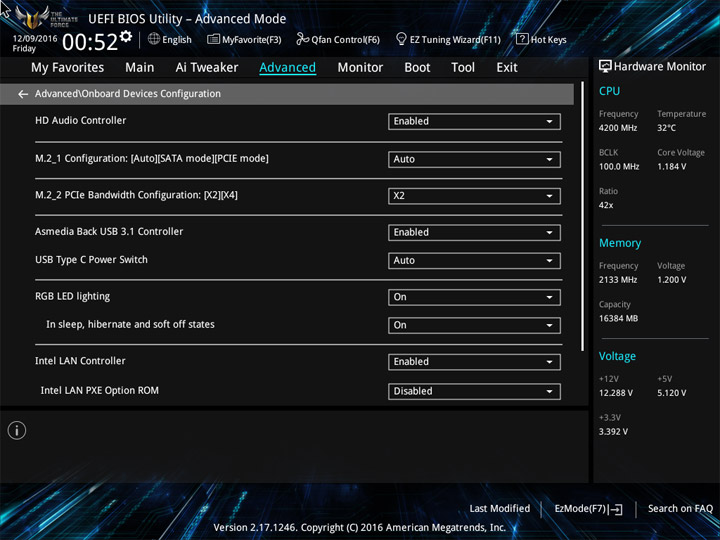Screen dimensions: 720x540
Task: Click the 1.184 V core voltage value
Action: pyautogui.click(x=671, y=167)
